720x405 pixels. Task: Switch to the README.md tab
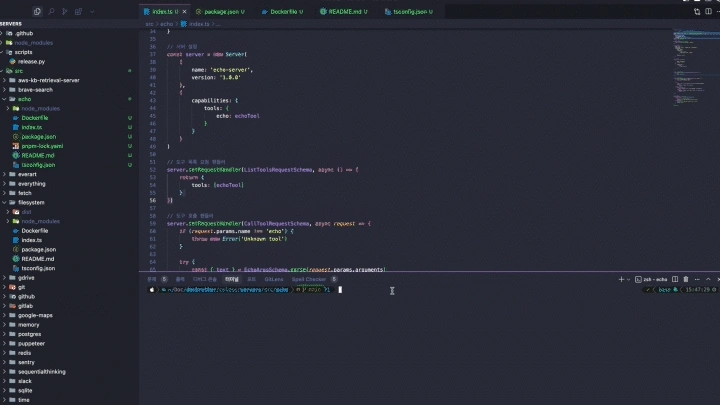click(344, 11)
